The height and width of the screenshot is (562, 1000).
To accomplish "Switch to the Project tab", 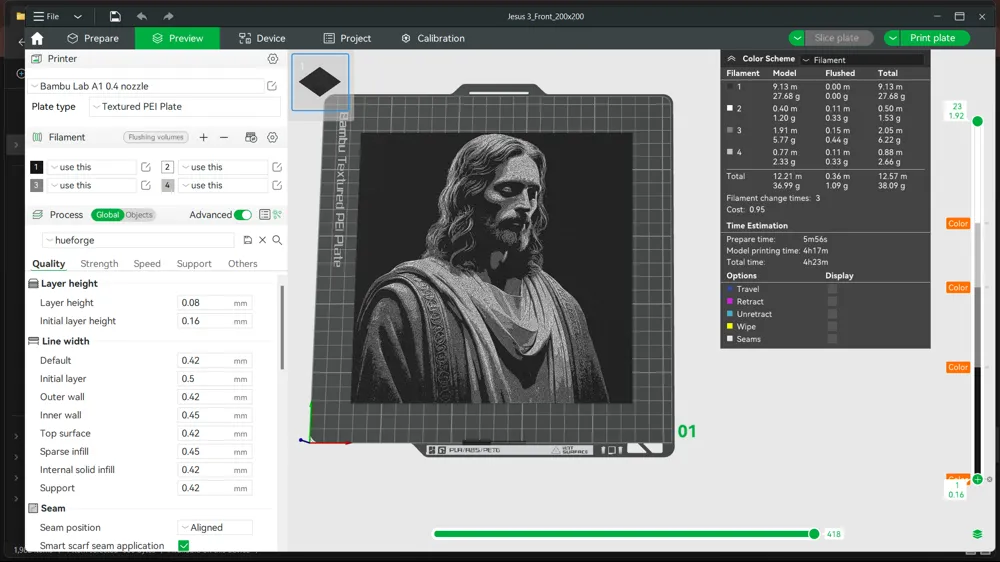I will tap(347, 38).
